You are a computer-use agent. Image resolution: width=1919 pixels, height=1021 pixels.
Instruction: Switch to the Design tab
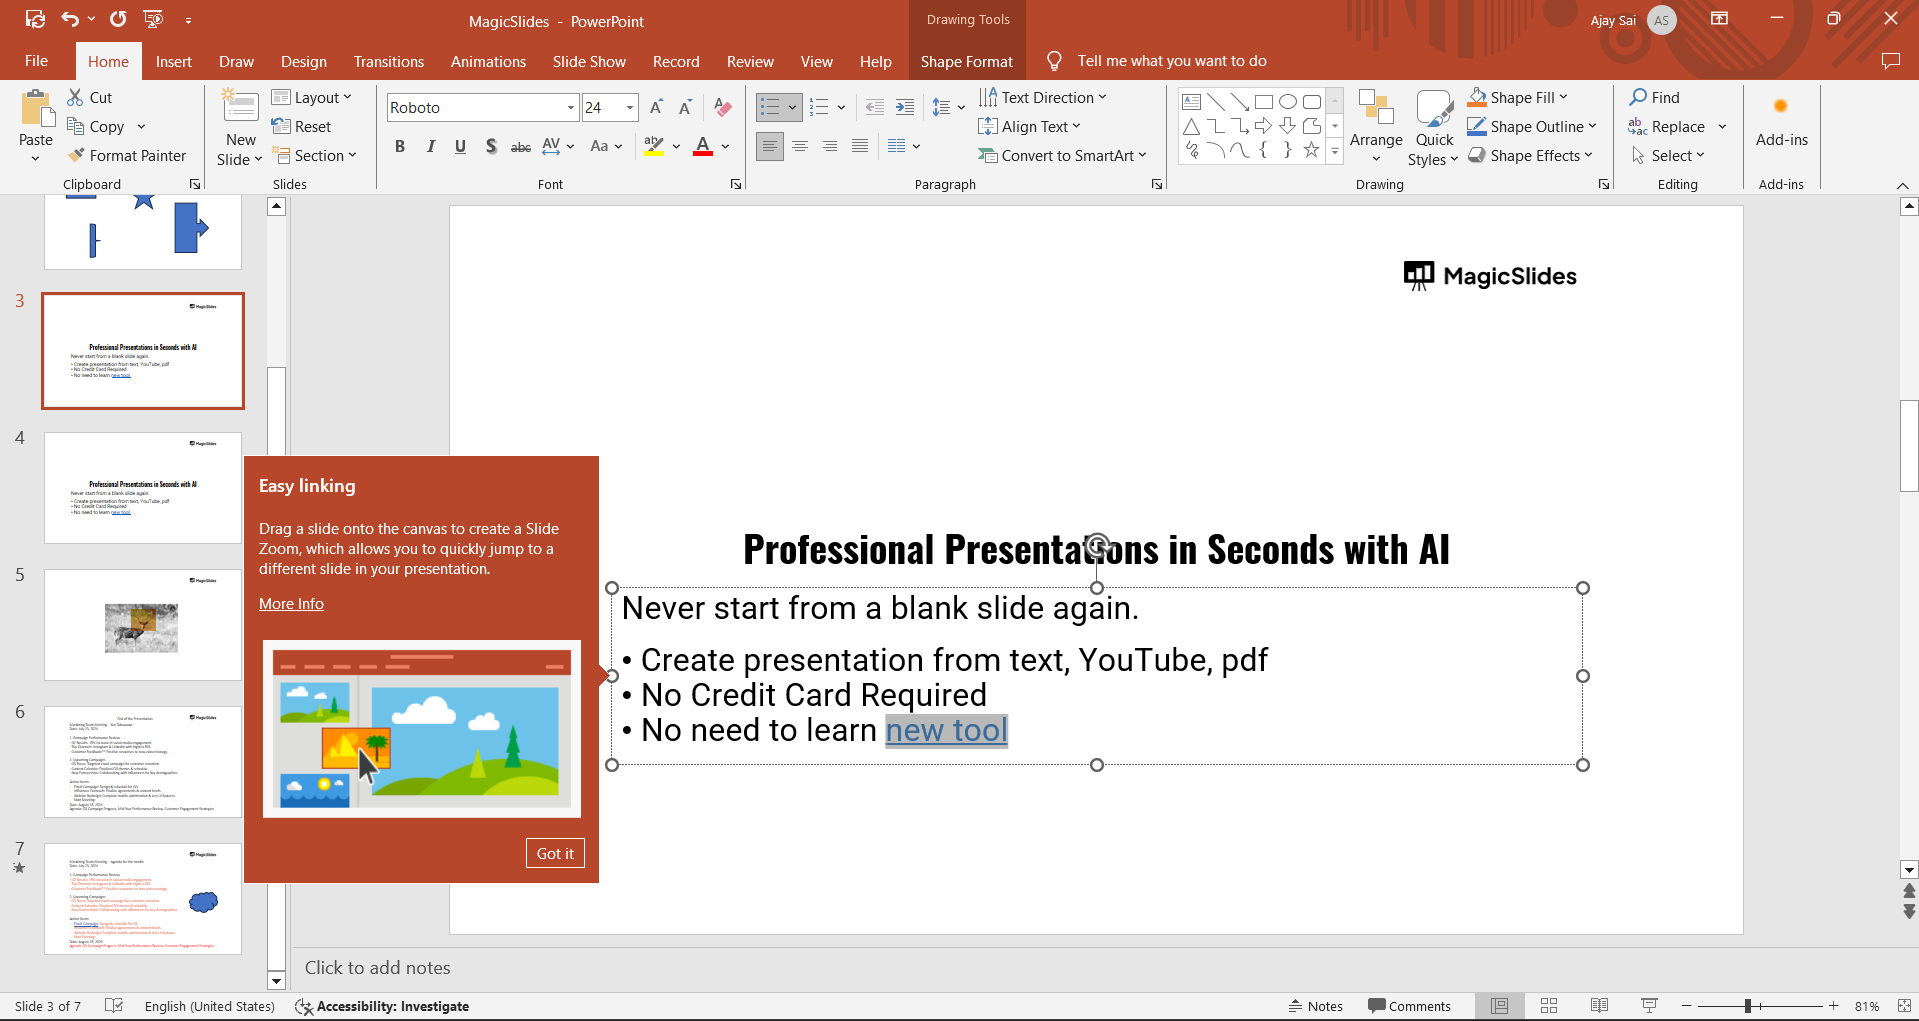(x=304, y=61)
